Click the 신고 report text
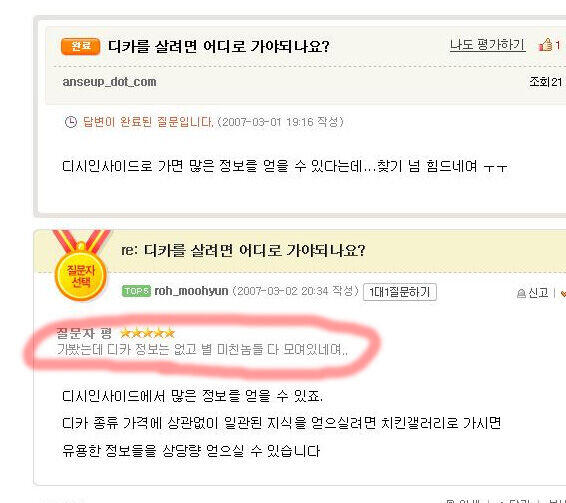 coord(538,293)
